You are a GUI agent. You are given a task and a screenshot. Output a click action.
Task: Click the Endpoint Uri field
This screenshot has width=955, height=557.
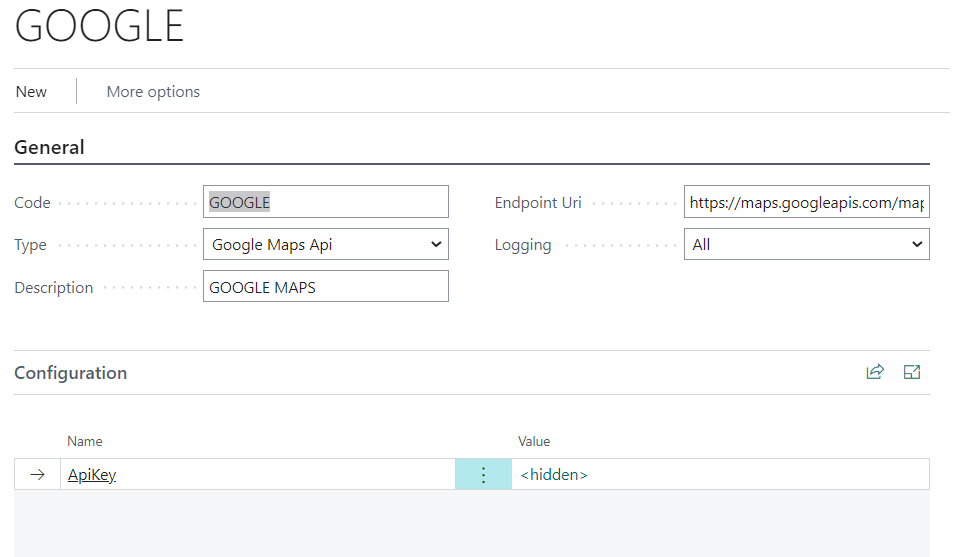(806, 201)
